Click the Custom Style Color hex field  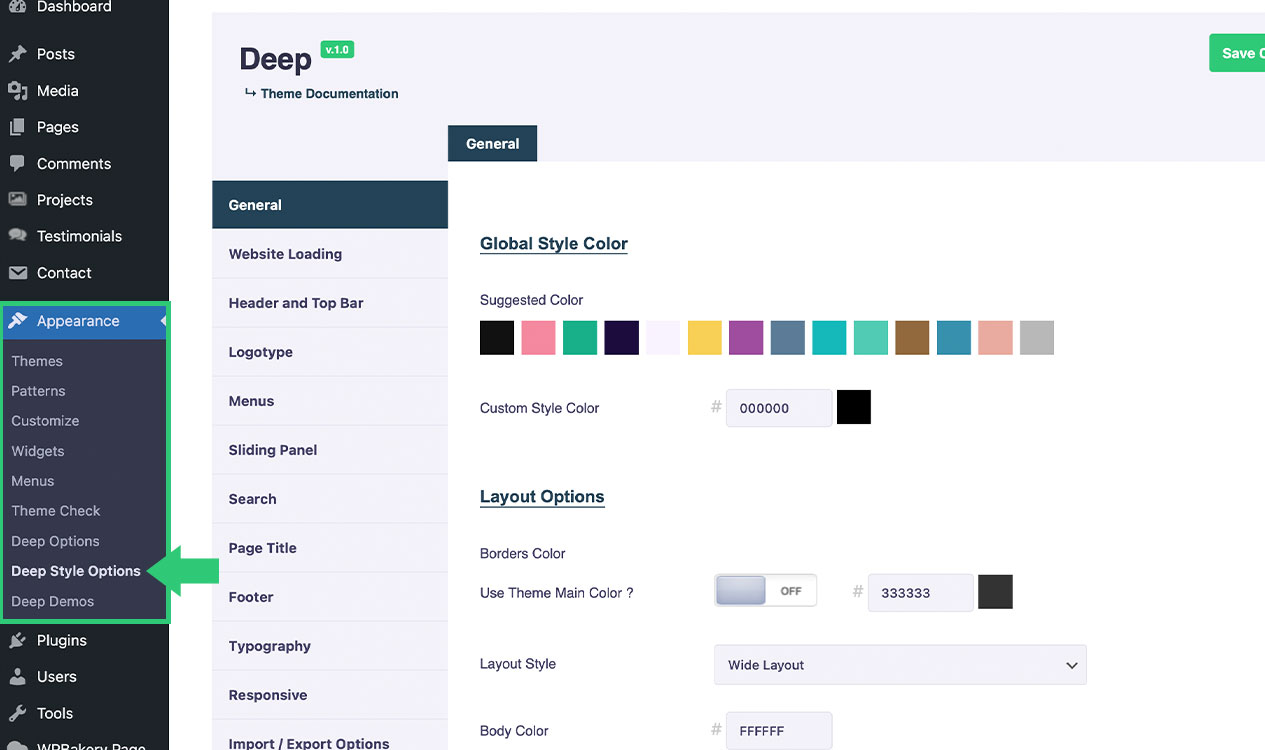779,408
